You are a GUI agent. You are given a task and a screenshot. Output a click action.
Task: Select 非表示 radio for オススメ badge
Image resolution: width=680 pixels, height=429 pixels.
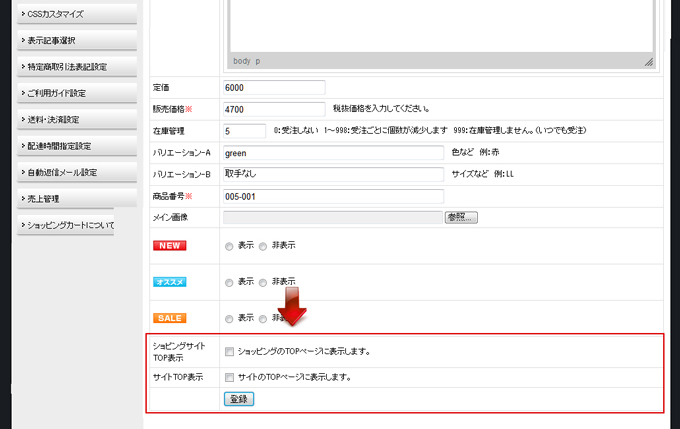(263, 282)
